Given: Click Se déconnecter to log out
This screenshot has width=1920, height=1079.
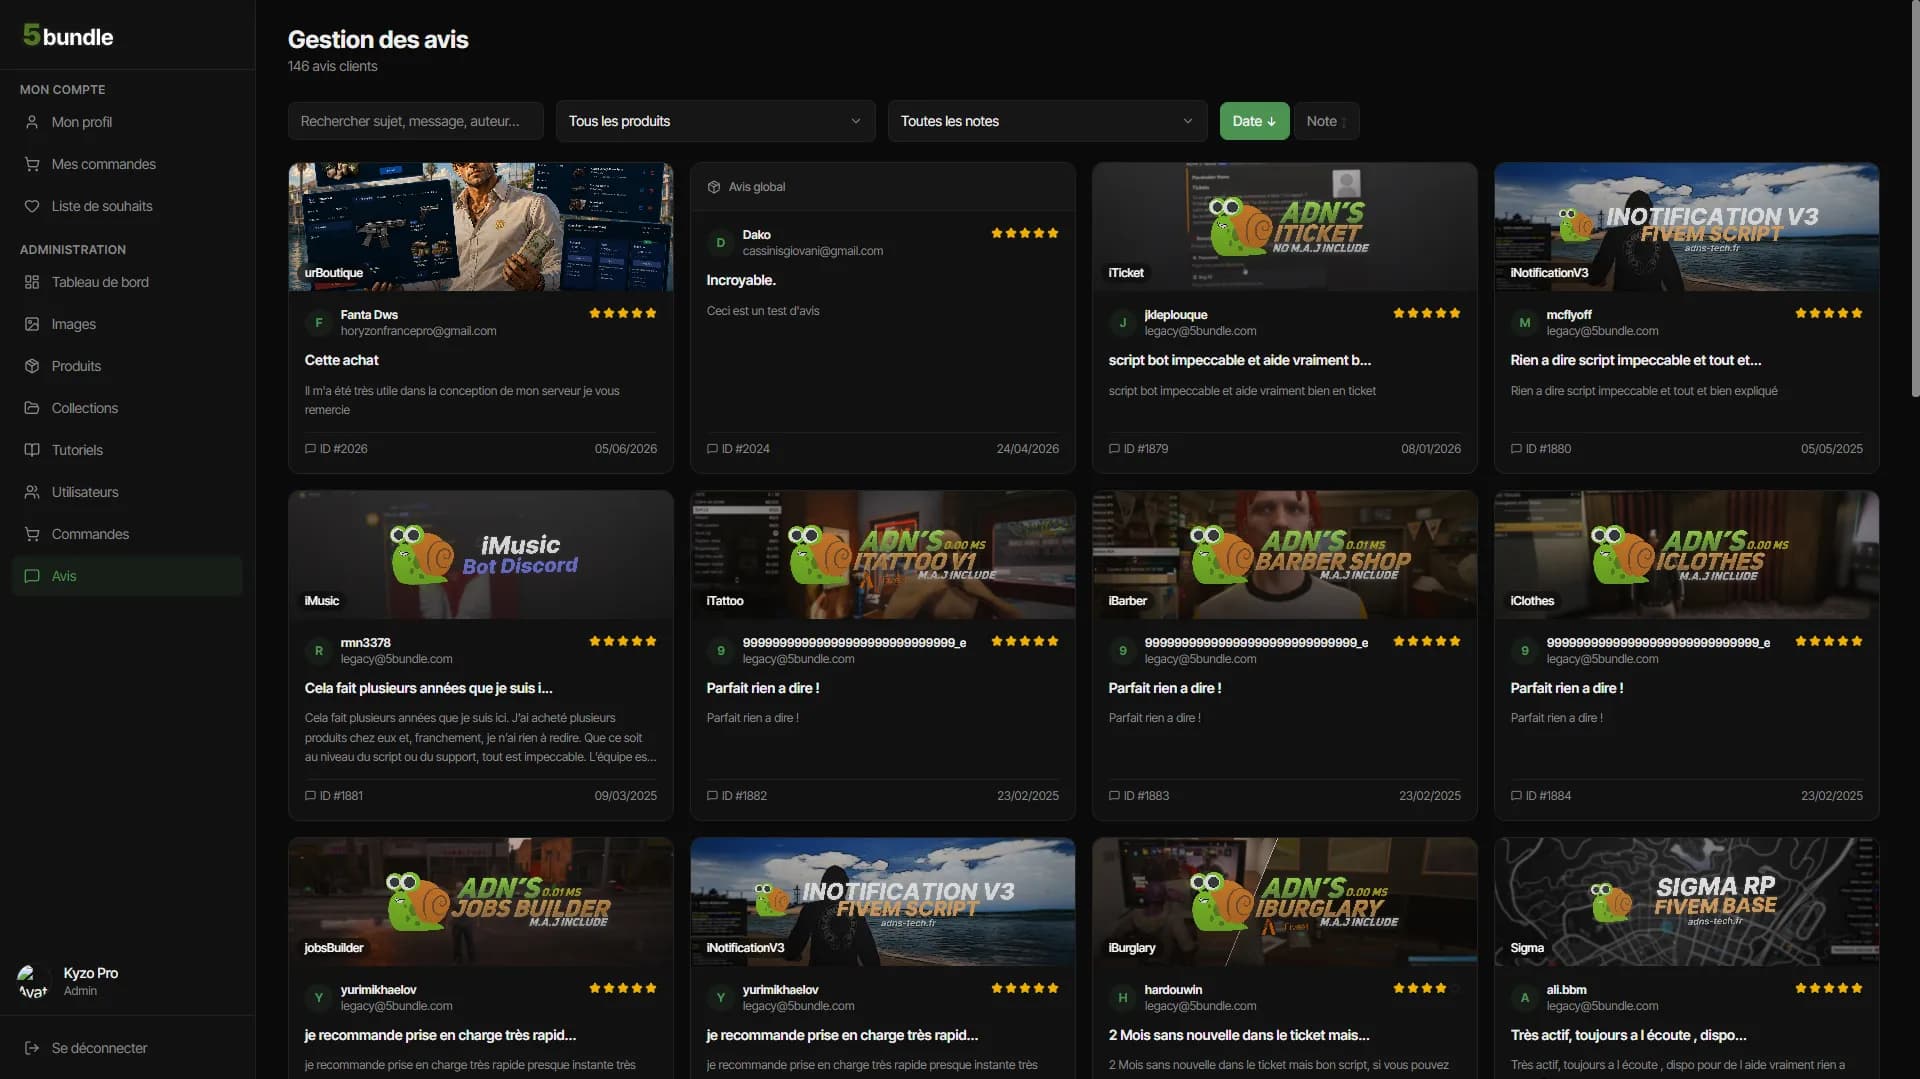Looking at the screenshot, I should [x=127, y=1048].
